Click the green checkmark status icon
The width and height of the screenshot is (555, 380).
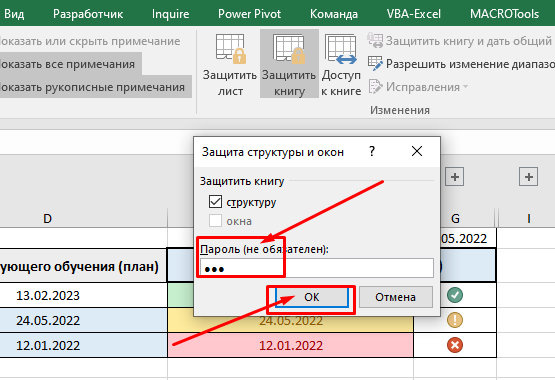click(x=455, y=295)
